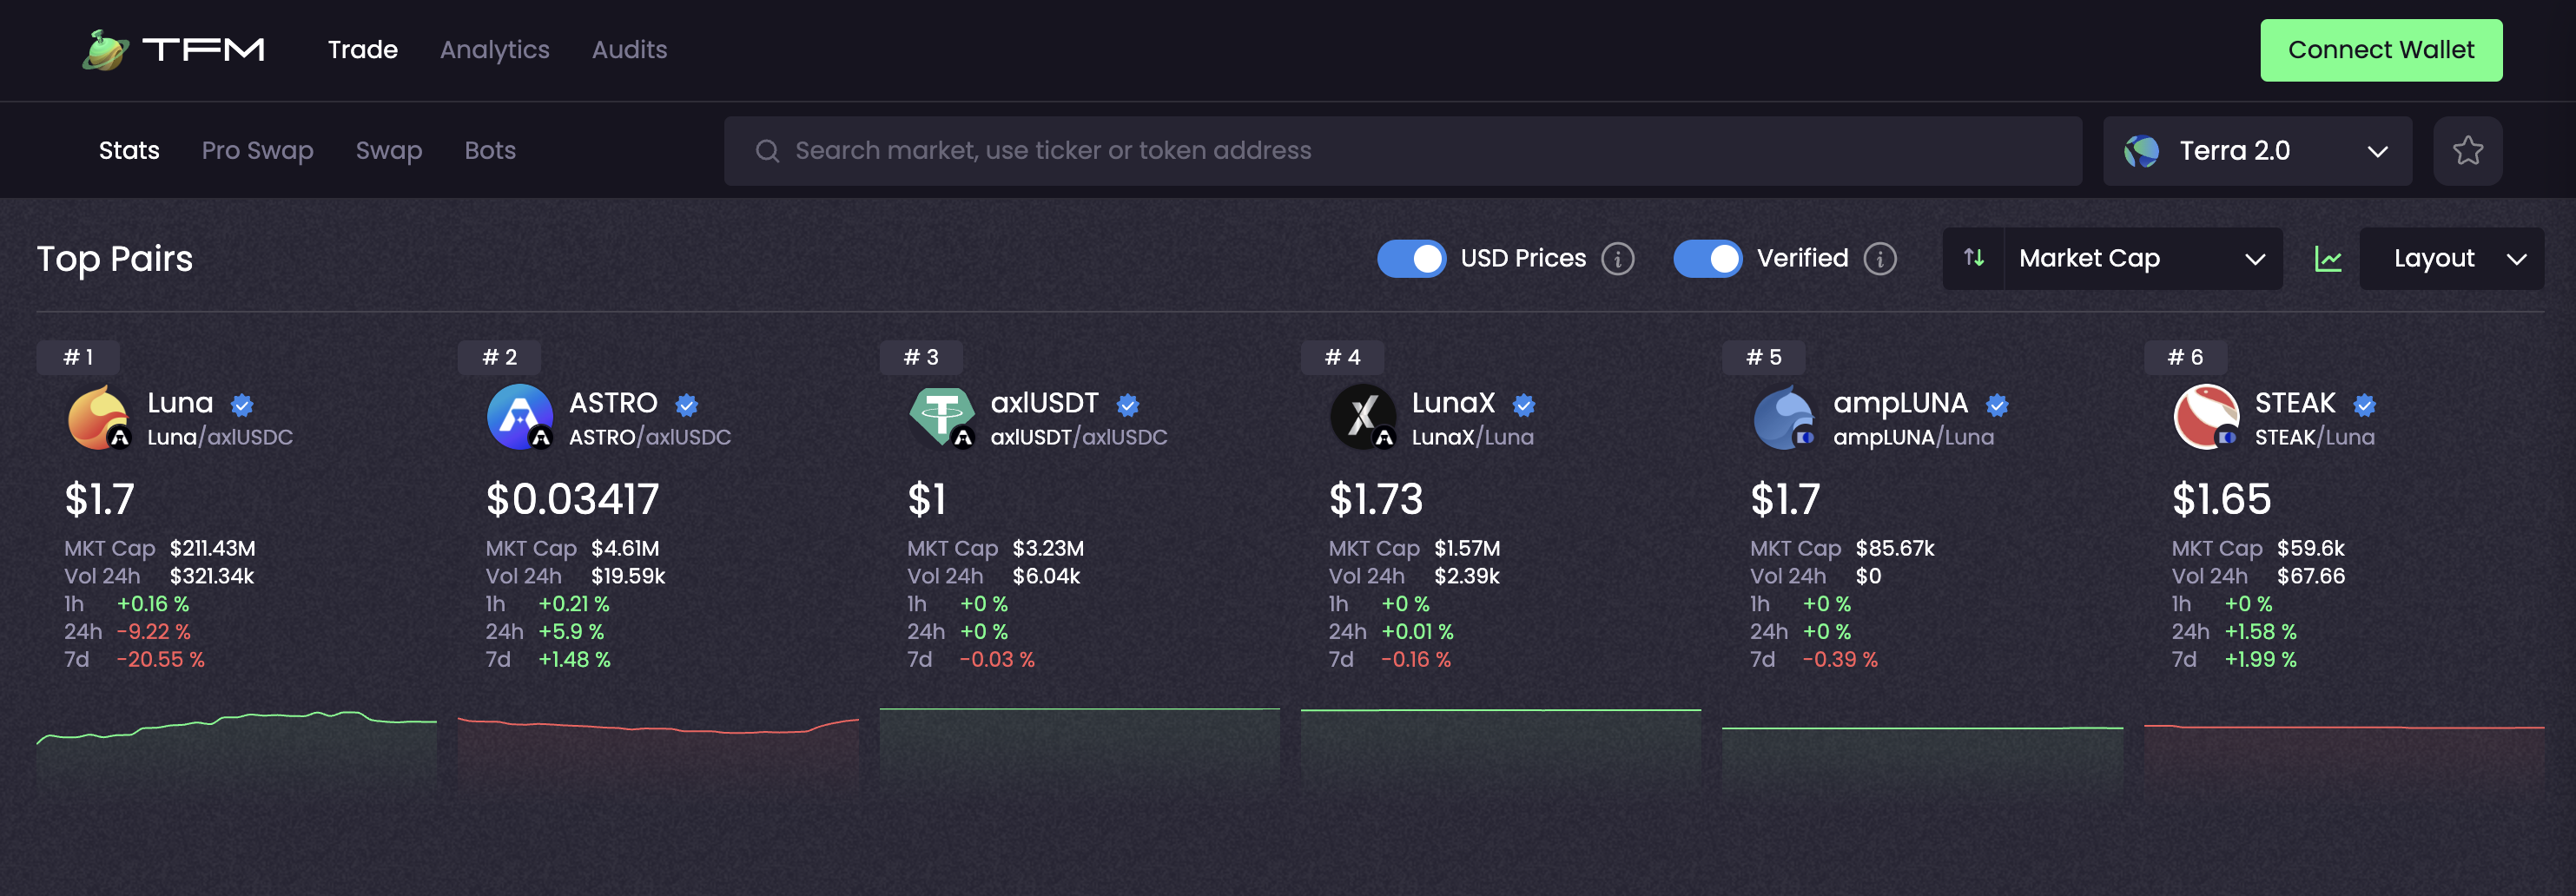Screen dimensions: 2576x896
Task: Click the STEAK token logo
Action: 2205,417
